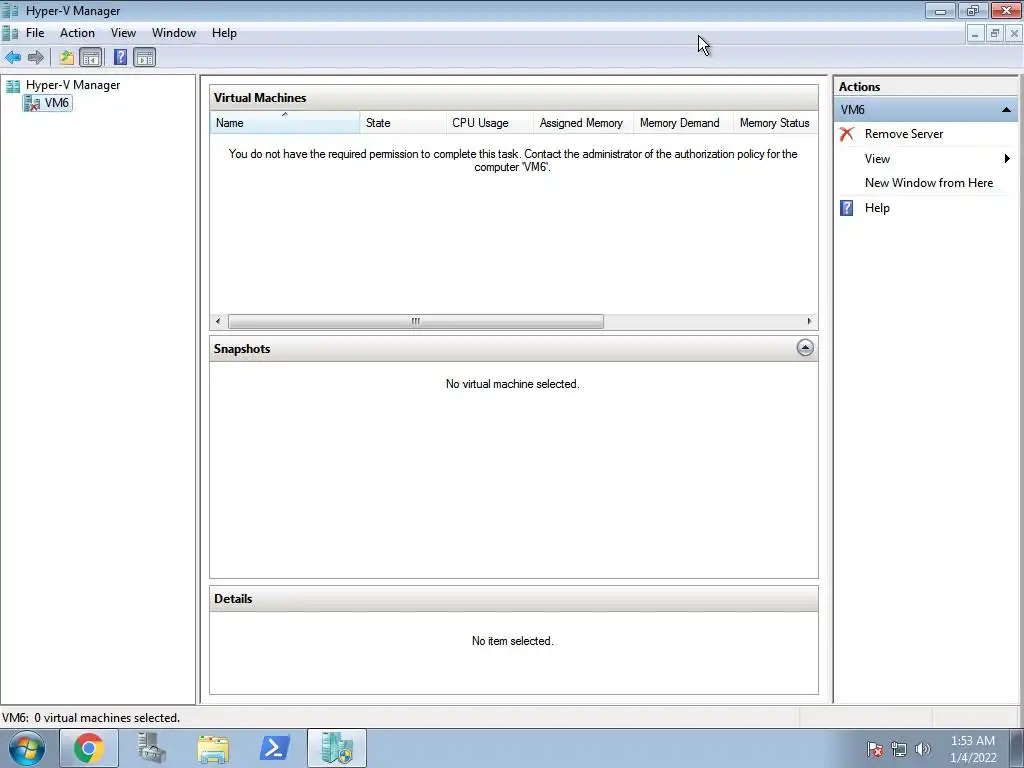Viewport: 1024px width, 768px height.
Task: Click New Window from Here action
Action: 929,183
